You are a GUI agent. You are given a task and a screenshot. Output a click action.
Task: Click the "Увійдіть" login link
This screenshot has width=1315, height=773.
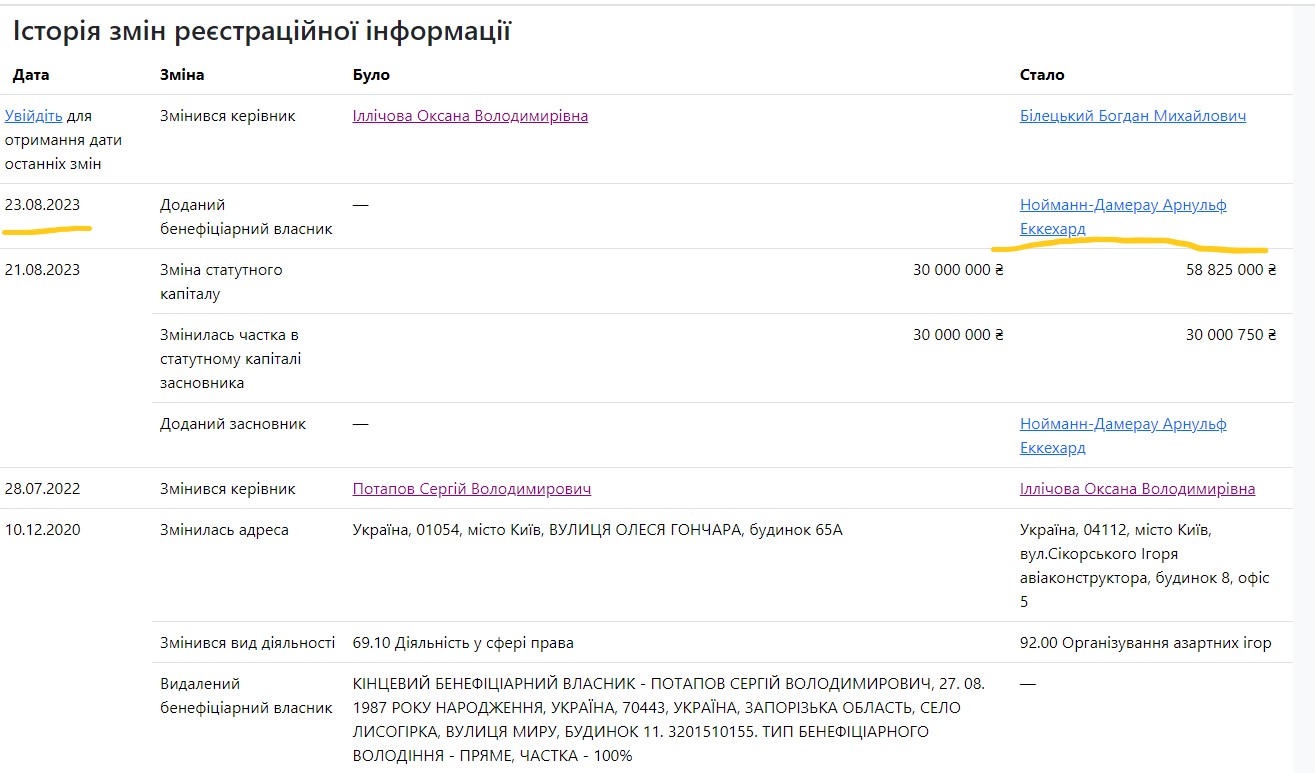pos(33,116)
